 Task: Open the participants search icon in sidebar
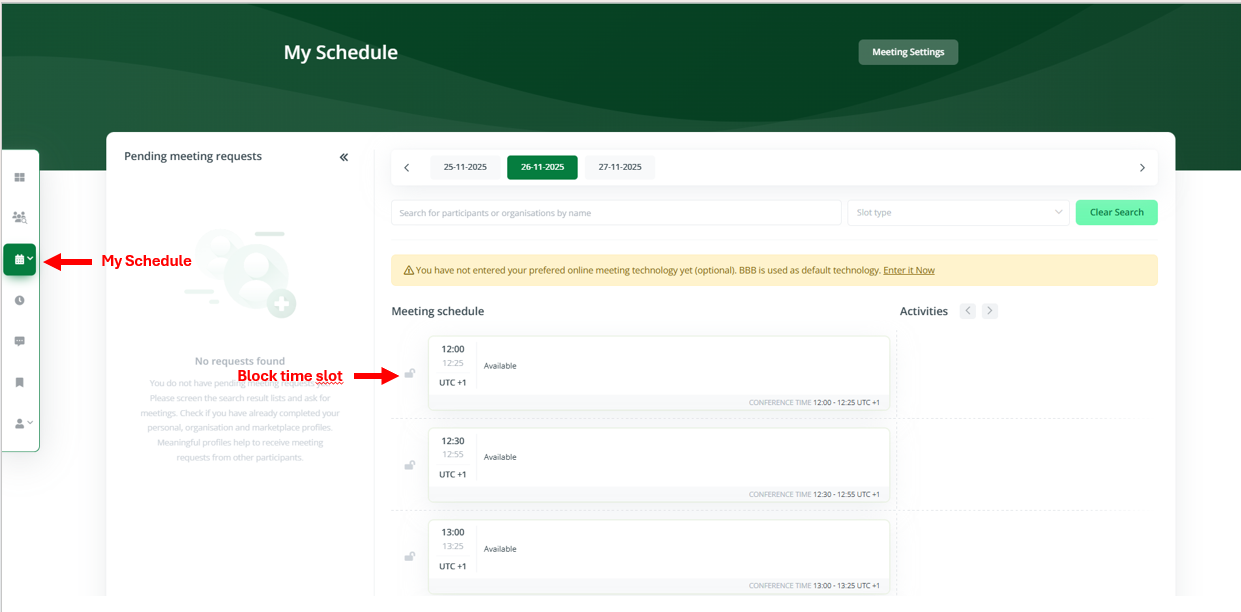(x=20, y=217)
